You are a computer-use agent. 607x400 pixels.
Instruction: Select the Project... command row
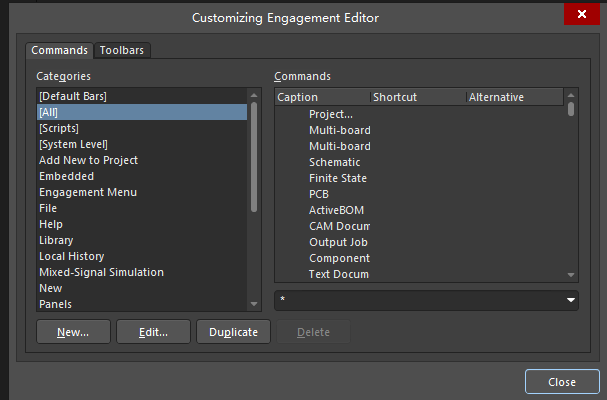(420, 114)
